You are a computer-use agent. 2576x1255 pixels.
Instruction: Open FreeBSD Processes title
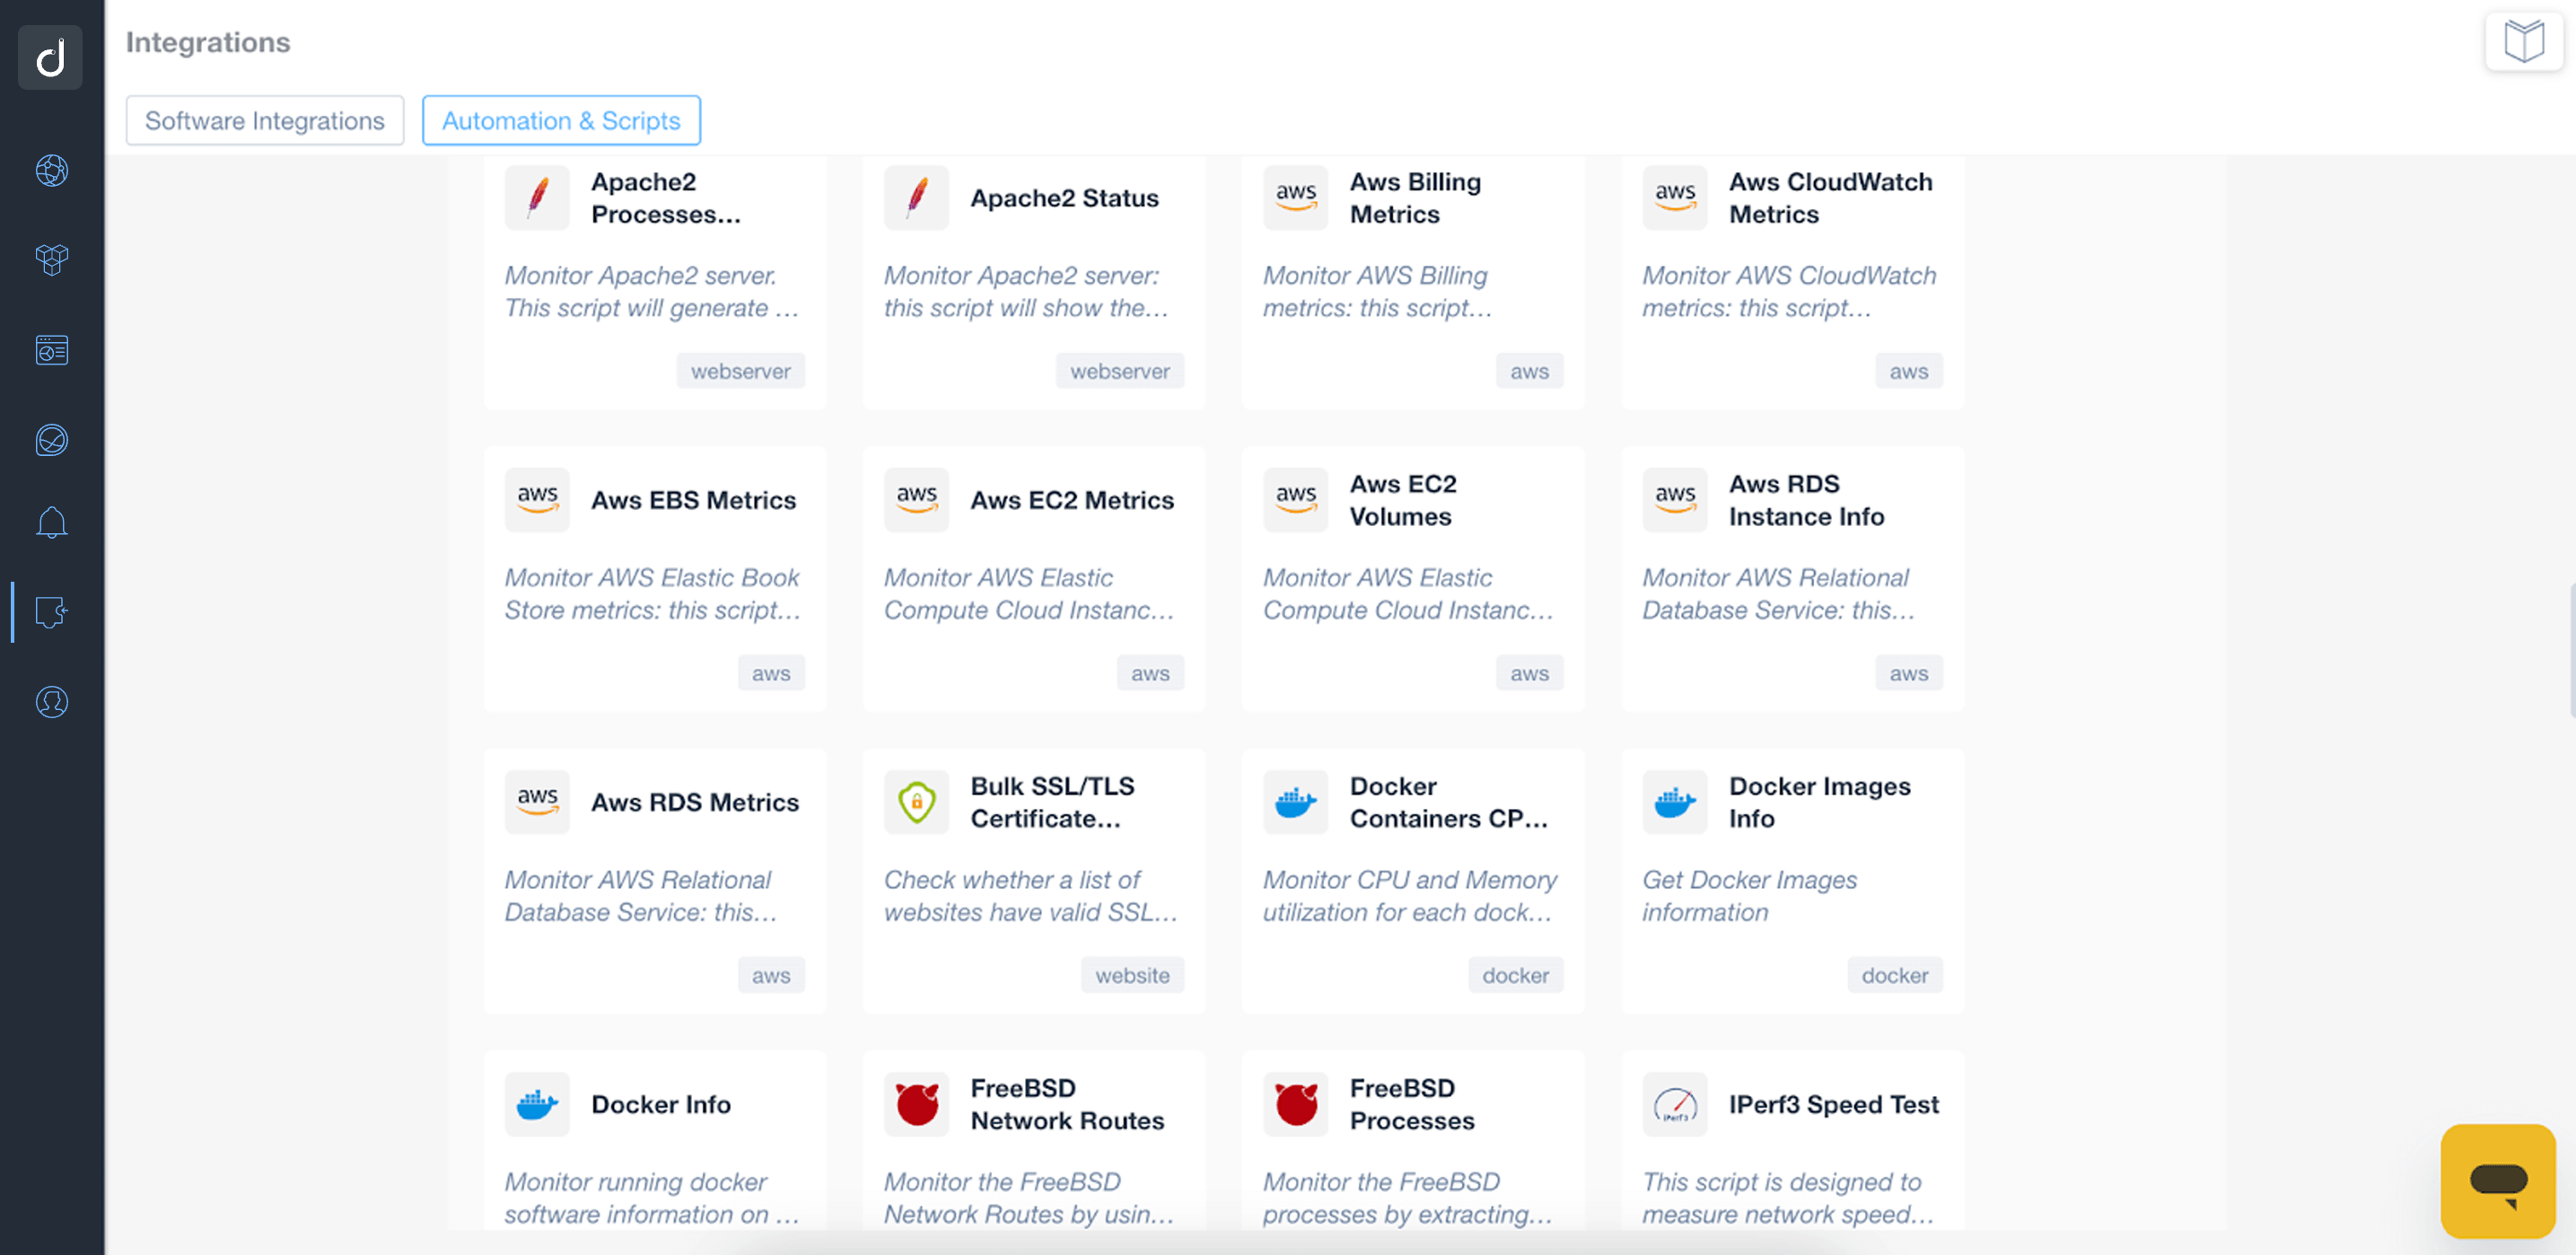(x=1412, y=1104)
